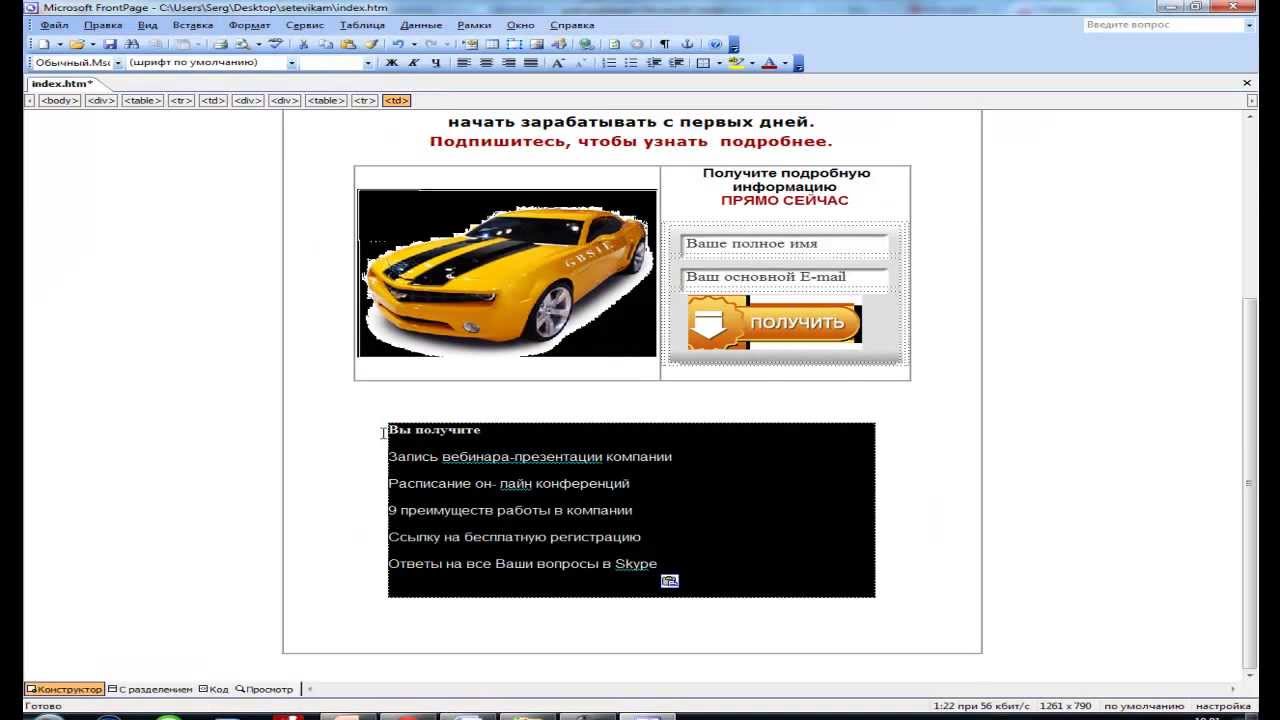Click the 'Ваш основной E-mail' field

click(x=784, y=277)
